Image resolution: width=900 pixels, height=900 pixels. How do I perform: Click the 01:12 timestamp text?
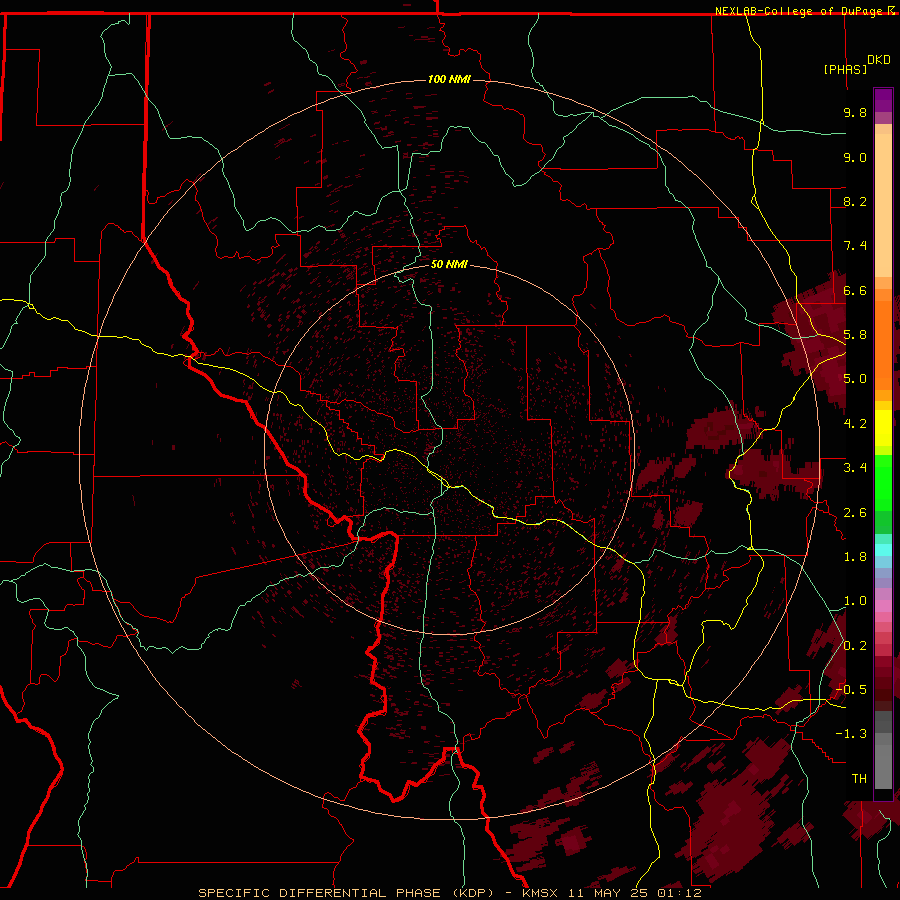[680, 893]
